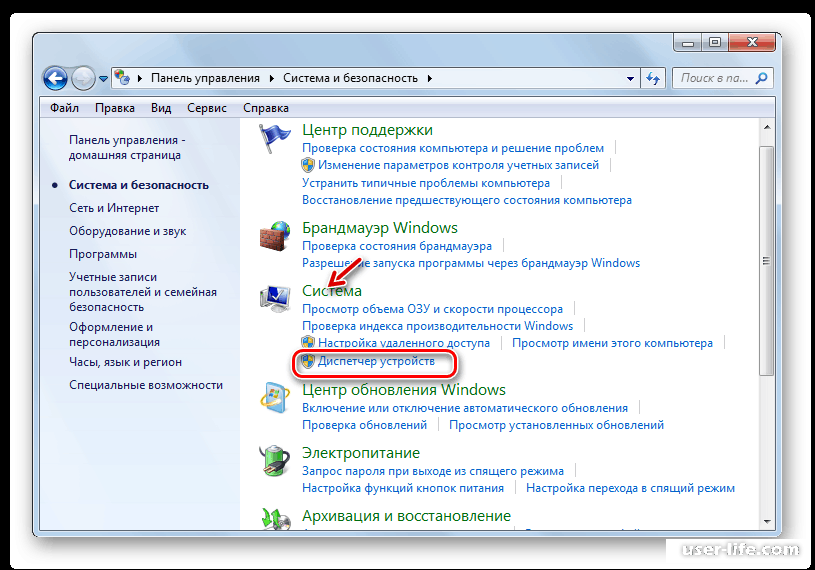Viewport: 815px width, 570px height.
Task: Click shield icon beside Изменение параметров контроля
Action: click(x=308, y=165)
